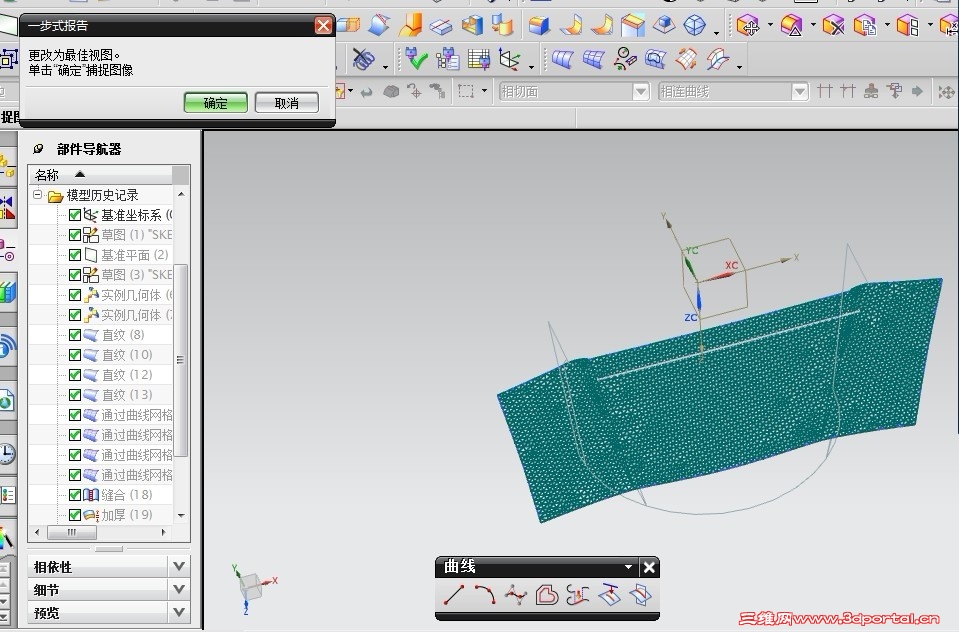Close the 曲线 floating toolbar
Viewport: 959px width, 632px height.
[649, 568]
